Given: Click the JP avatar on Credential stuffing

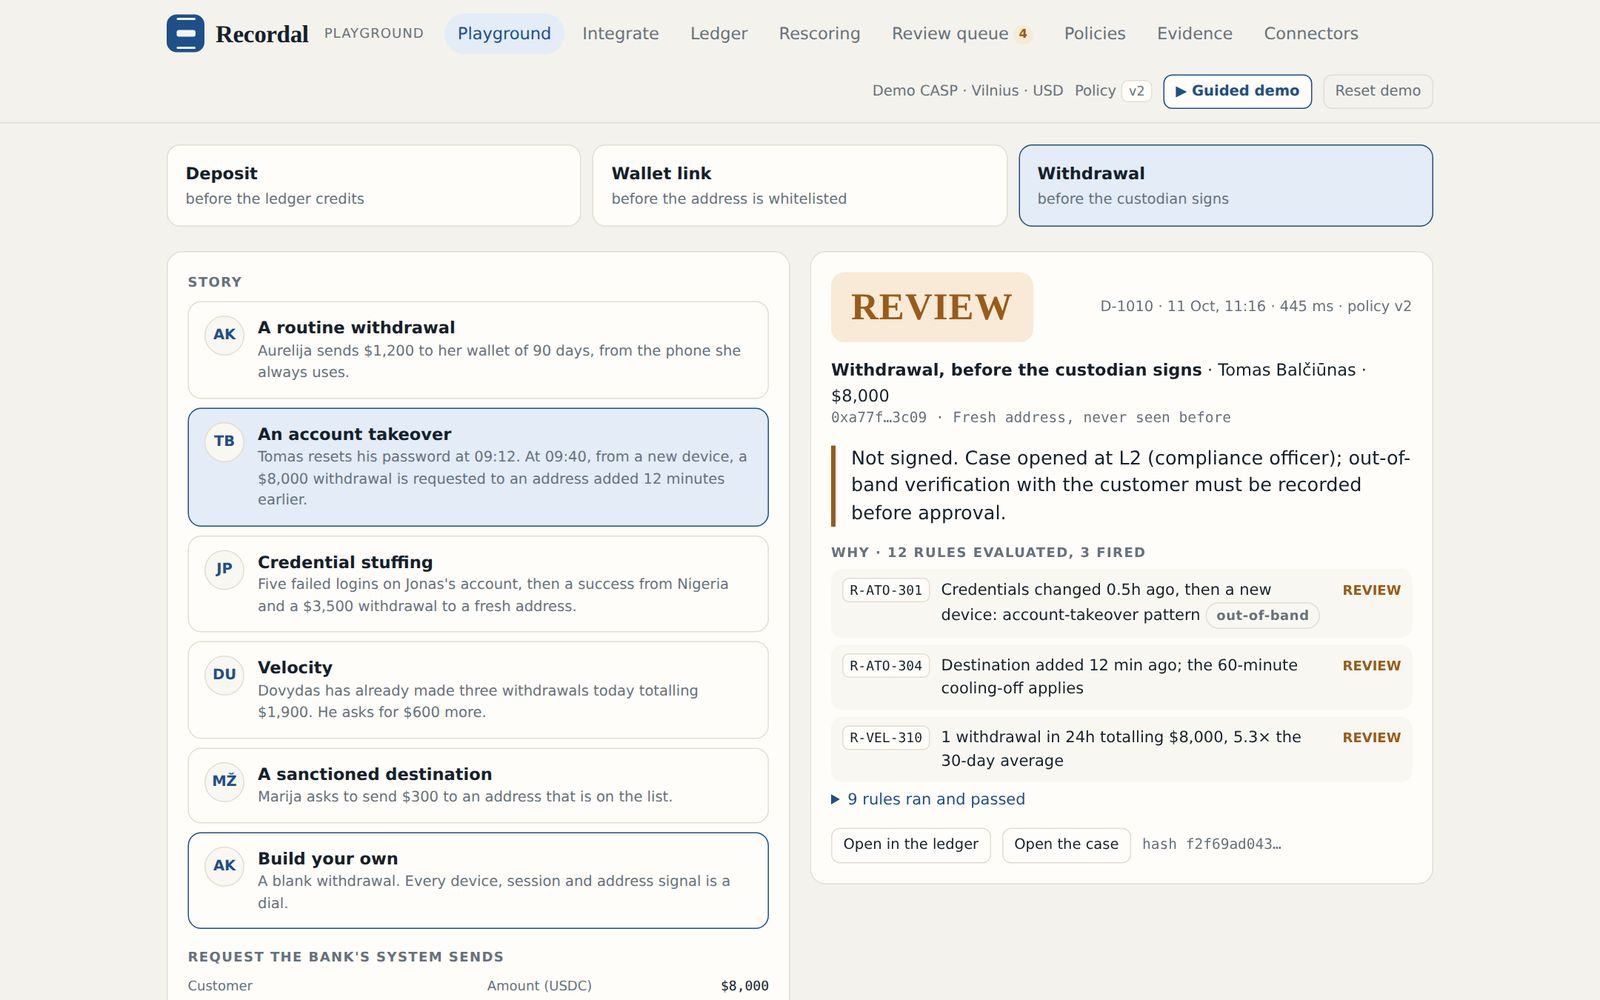Looking at the screenshot, I should click(224, 569).
